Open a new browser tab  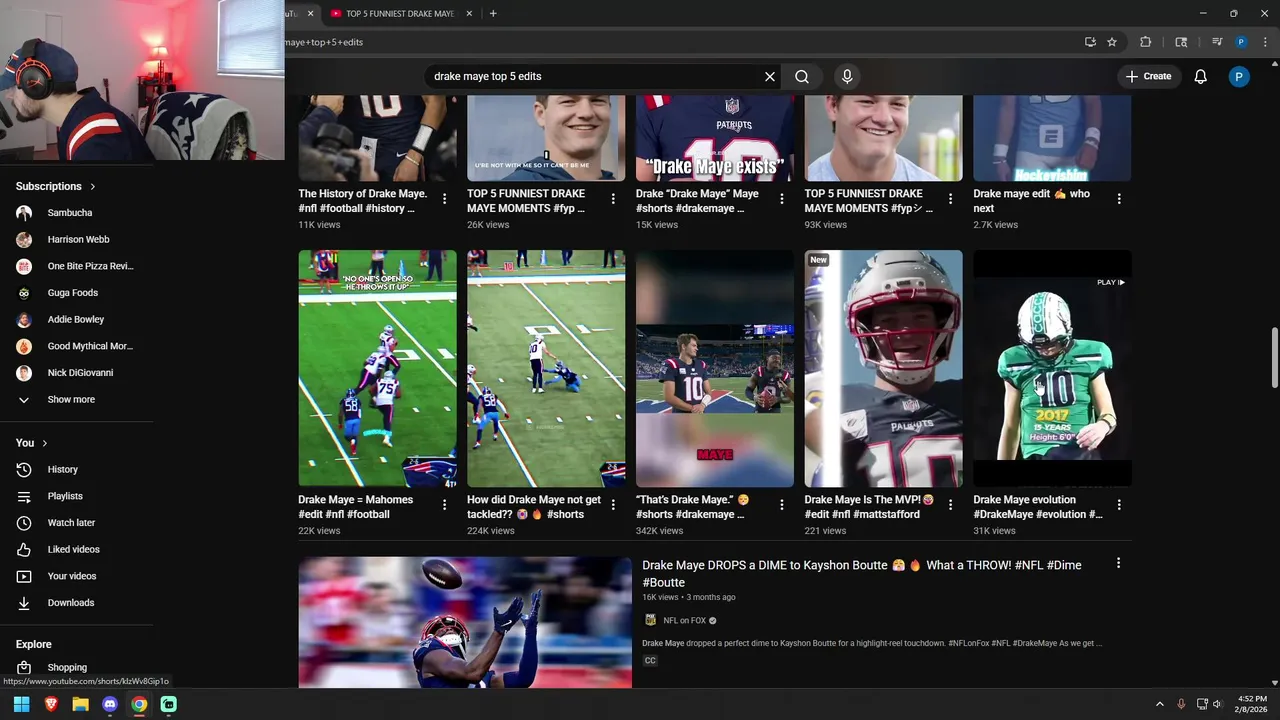pos(493,13)
